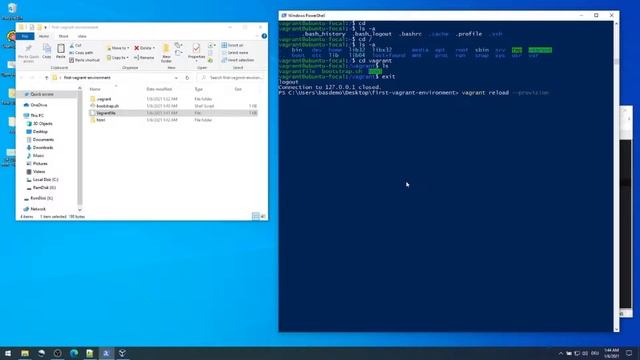
Task: Click Invert selection in the ribbon
Action: (x=238, y=60)
